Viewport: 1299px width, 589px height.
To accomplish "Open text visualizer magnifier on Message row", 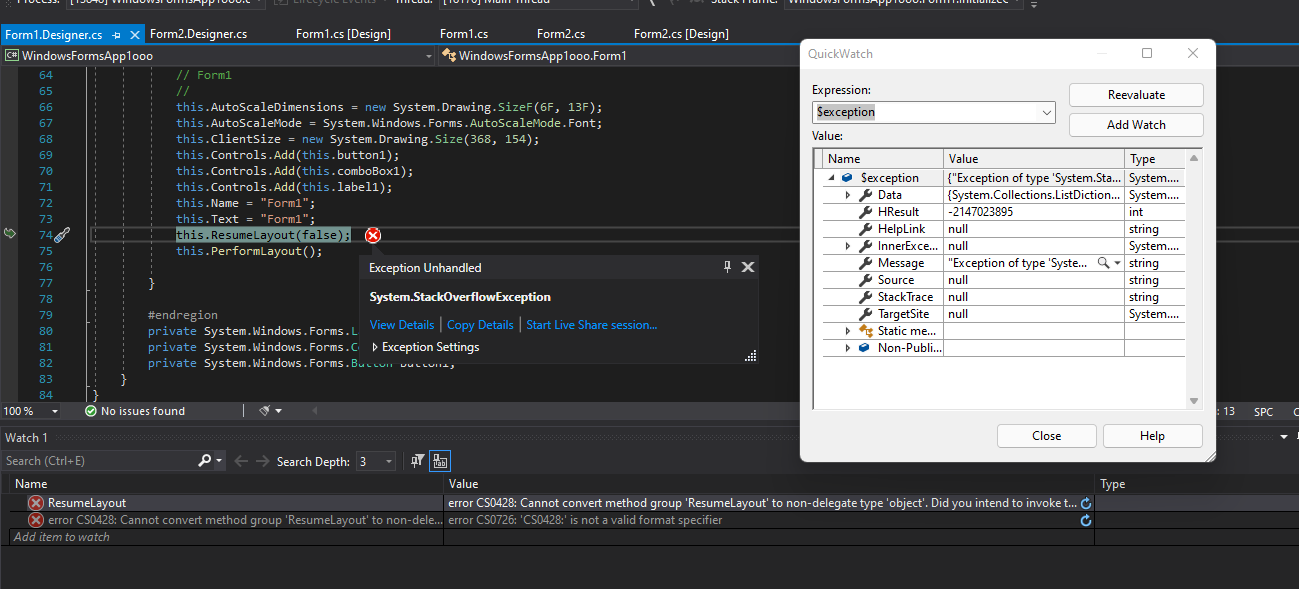I will tap(1104, 263).
